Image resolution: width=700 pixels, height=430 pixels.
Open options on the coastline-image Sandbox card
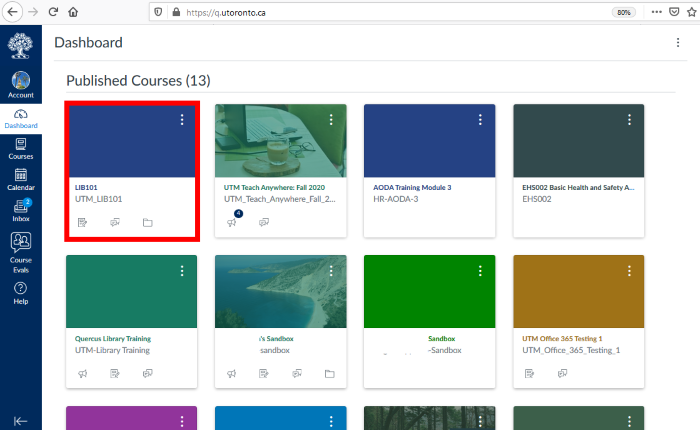(331, 271)
